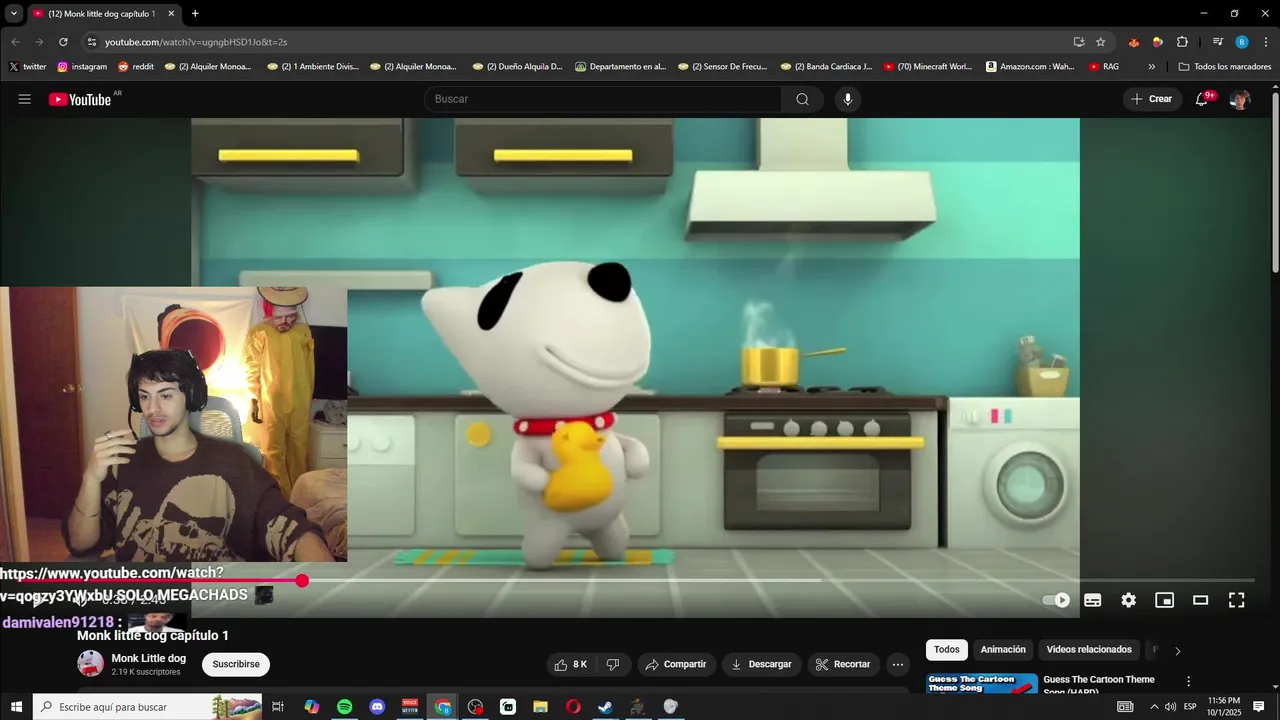Select the Animación filter chip
The height and width of the screenshot is (720, 1280).
[x=1003, y=650]
